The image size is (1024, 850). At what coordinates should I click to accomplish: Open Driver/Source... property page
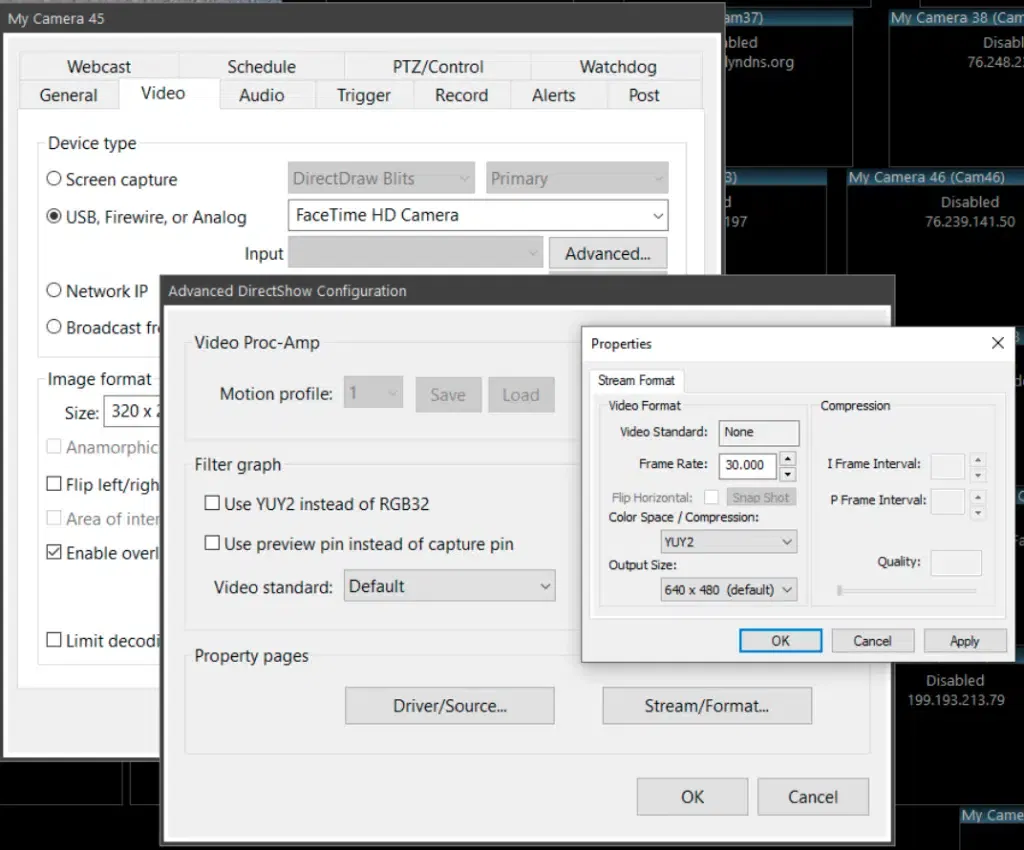tap(449, 706)
